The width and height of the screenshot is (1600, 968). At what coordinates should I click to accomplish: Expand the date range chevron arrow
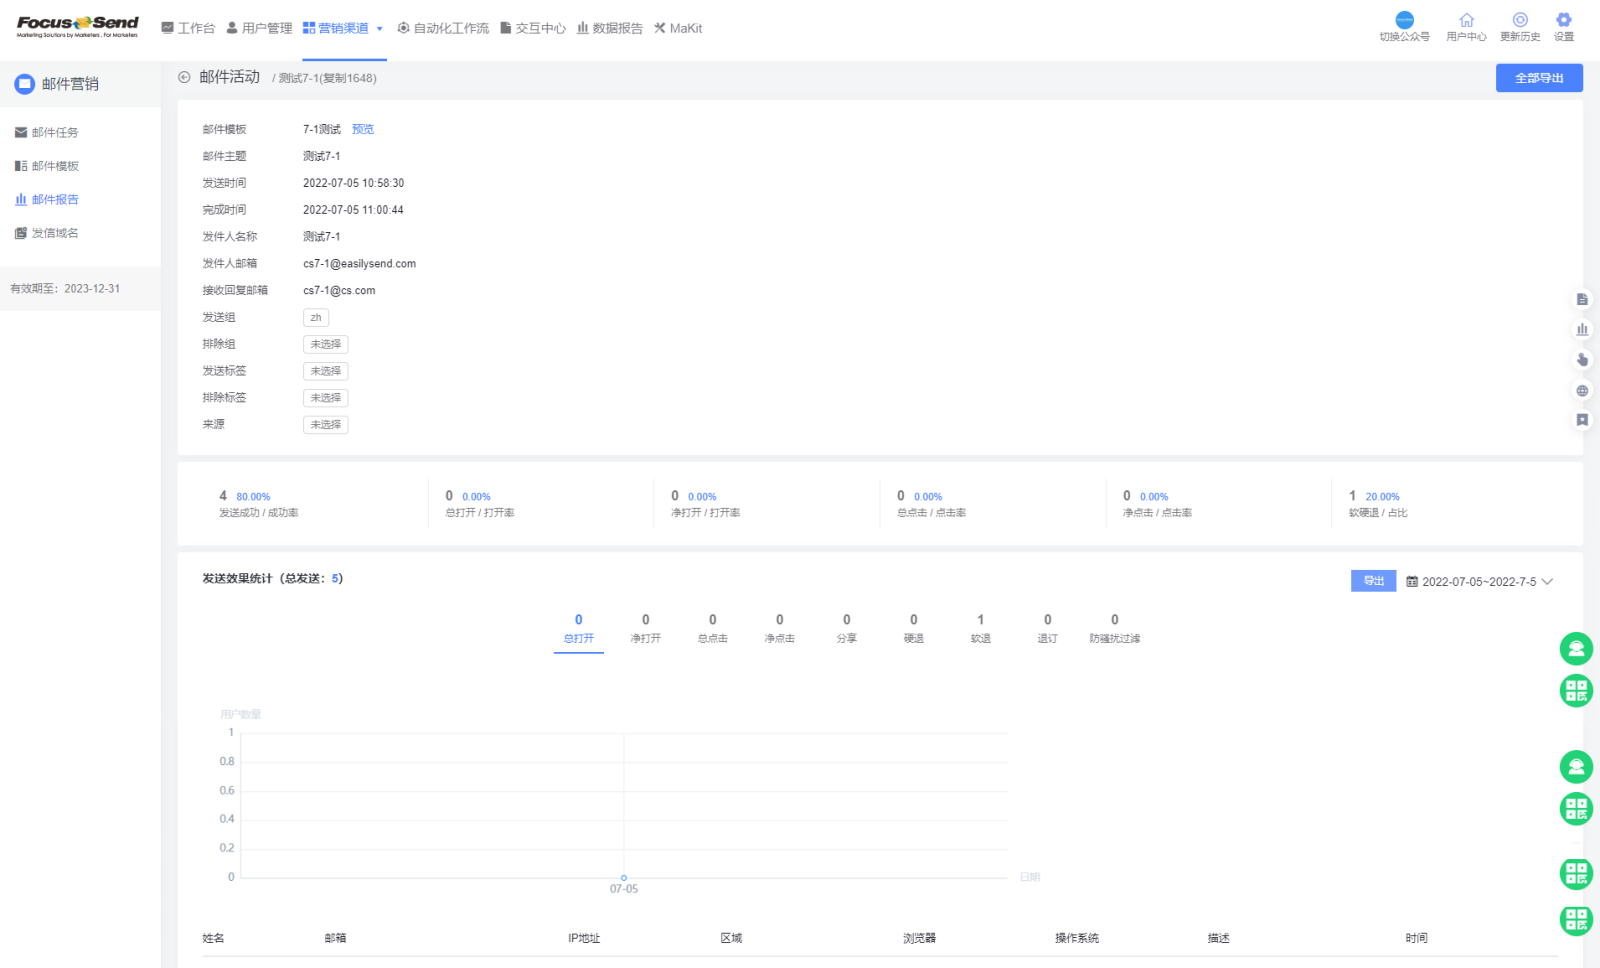[x=1547, y=582]
